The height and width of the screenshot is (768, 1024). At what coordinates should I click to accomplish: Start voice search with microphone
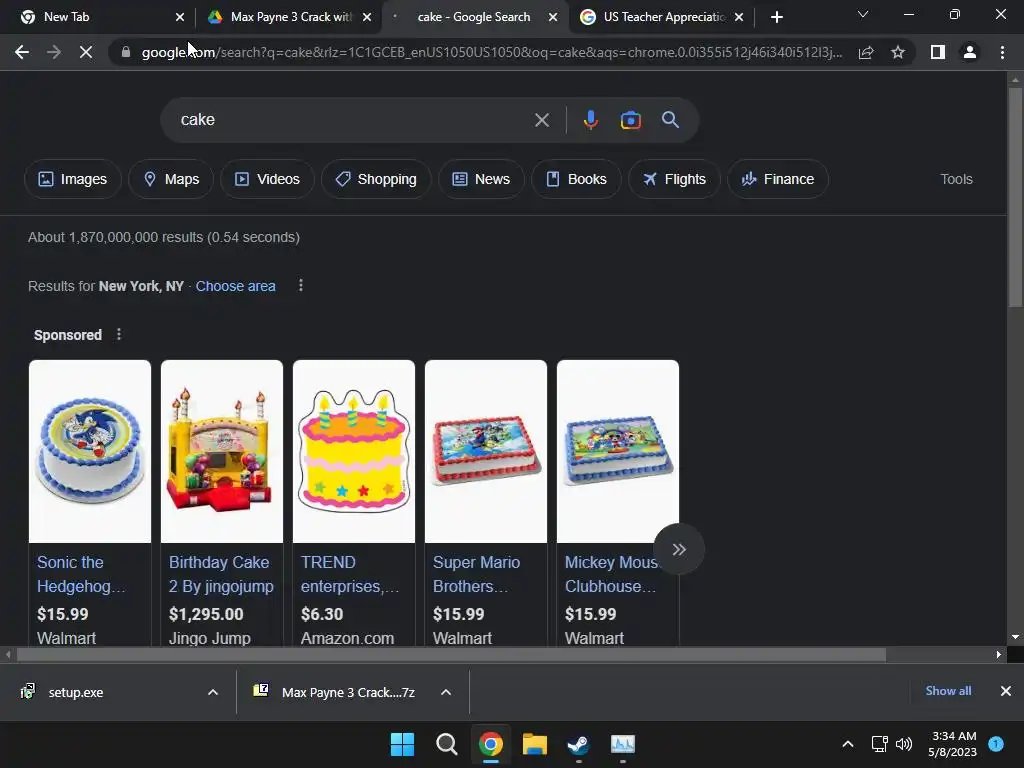pos(590,120)
